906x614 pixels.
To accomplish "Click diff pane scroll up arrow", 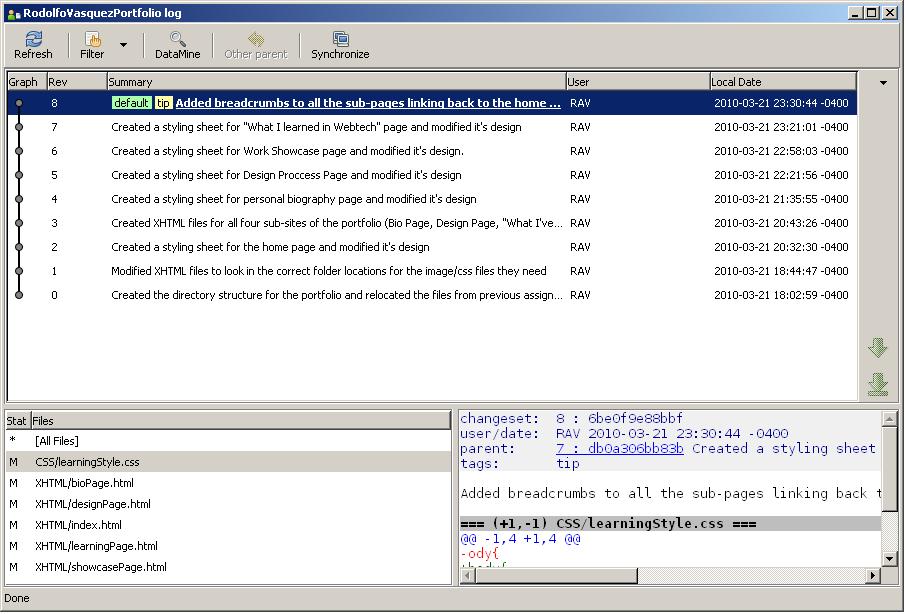I will [x=889, y=418].
